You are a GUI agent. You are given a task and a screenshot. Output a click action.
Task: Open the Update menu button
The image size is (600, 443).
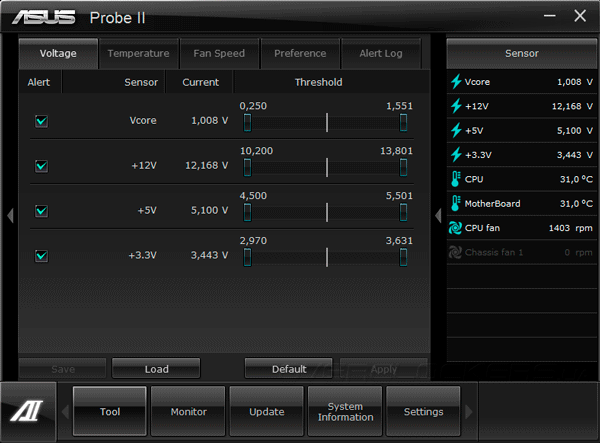point(267,411)
